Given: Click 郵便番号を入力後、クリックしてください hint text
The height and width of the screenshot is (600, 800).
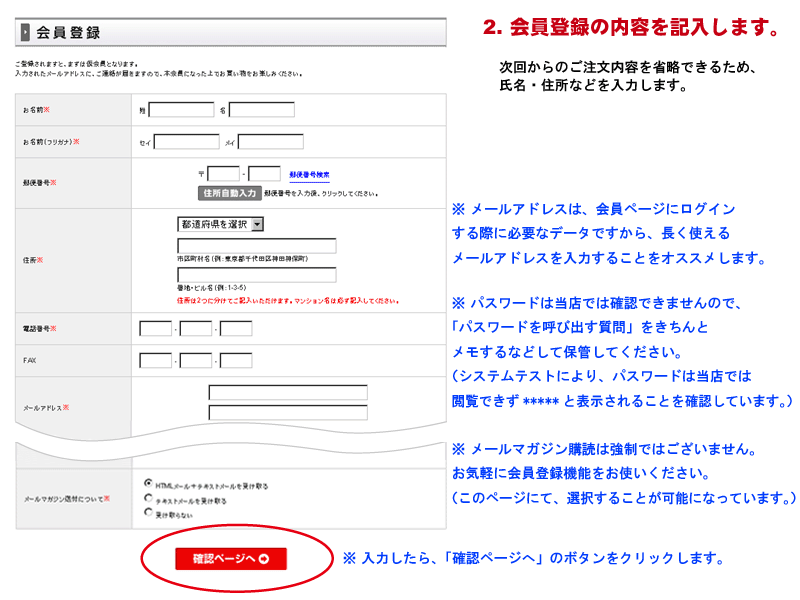Looking at the screenshot, I should pos(321,194).
